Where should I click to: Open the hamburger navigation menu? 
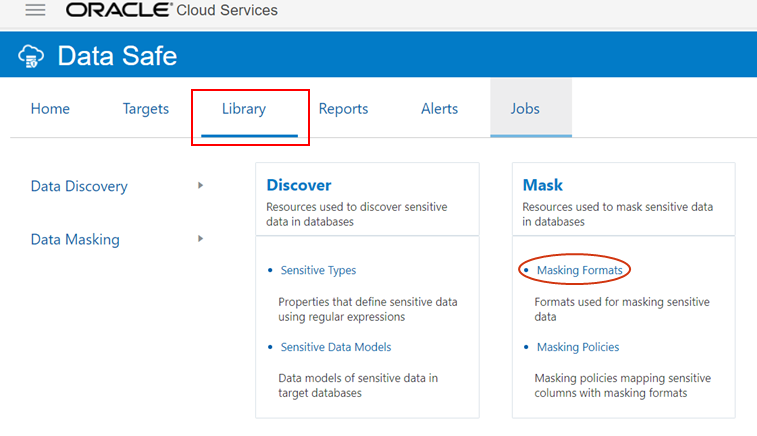[35, 10]
